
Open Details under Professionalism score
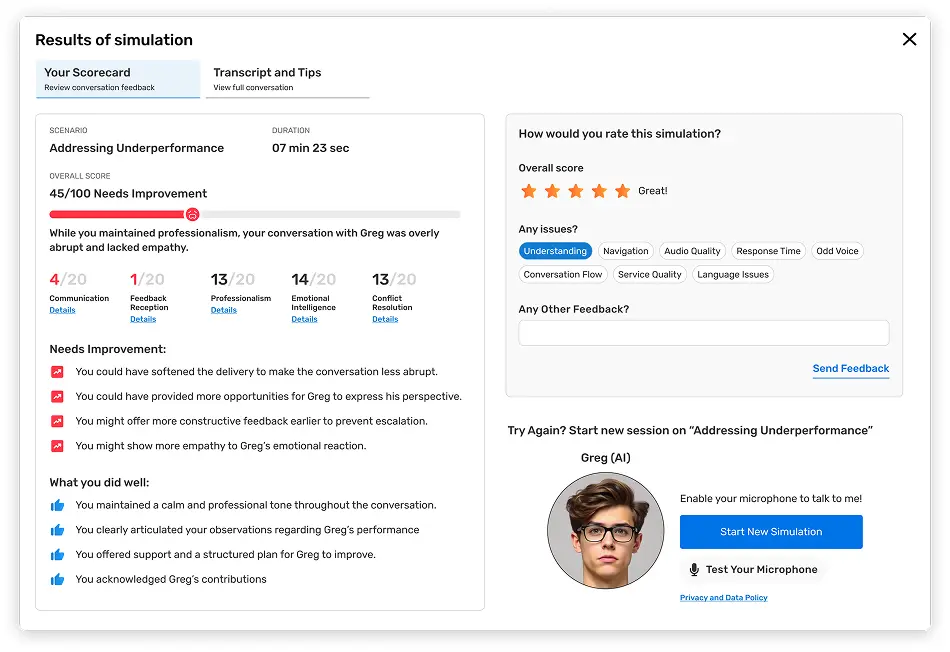click(x=224, y=310)
